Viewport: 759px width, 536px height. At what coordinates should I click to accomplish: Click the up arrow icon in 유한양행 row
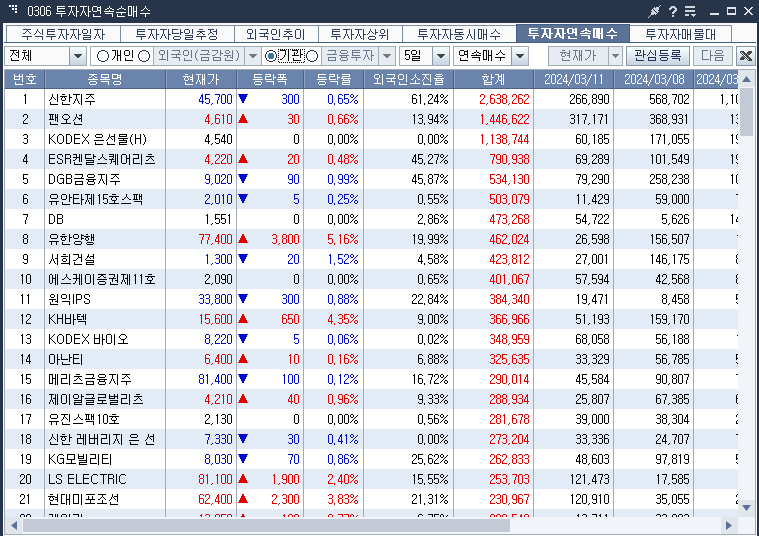243,239
